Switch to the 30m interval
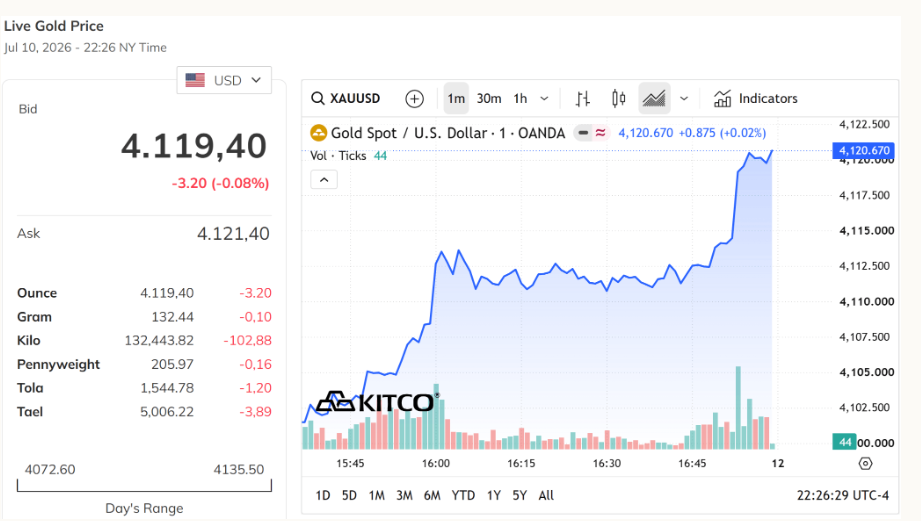Viewport: 921px width, 521px height. [x=489, y=99]
